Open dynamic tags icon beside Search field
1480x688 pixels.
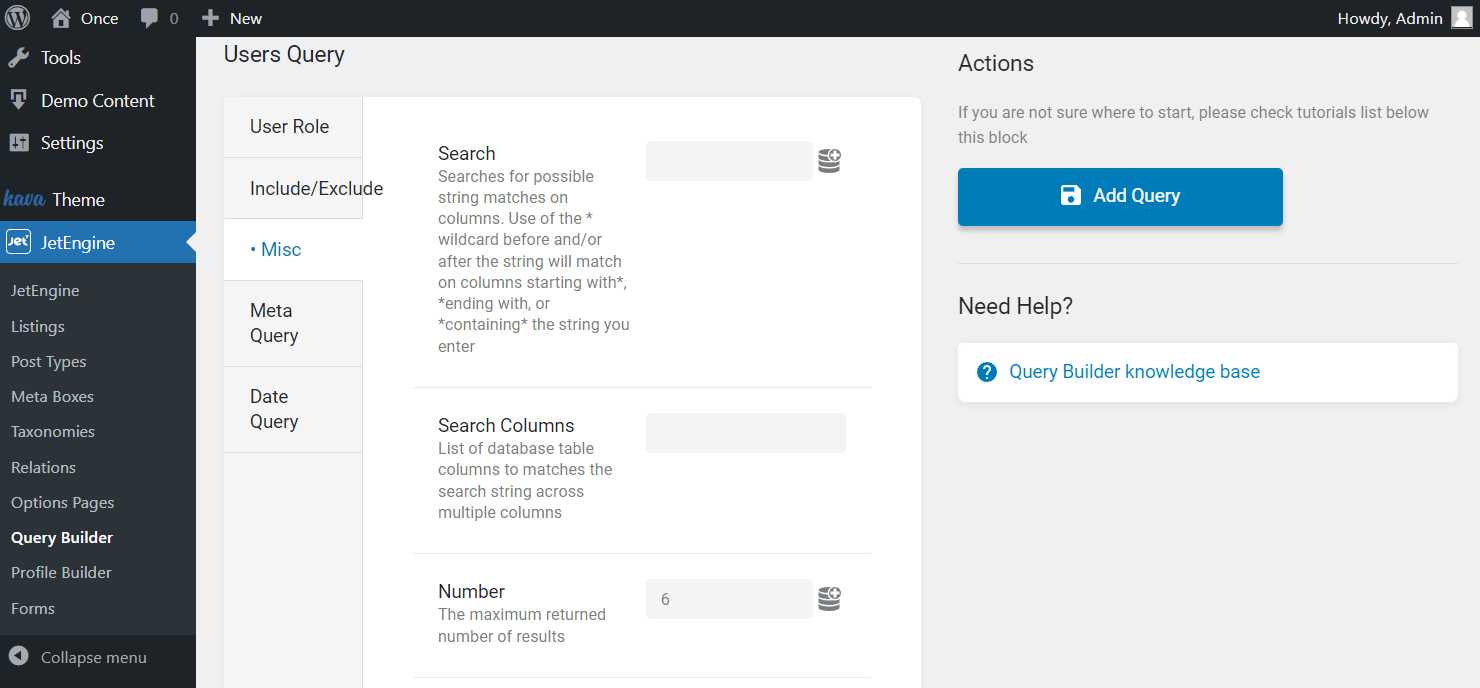tap(829, 160)
